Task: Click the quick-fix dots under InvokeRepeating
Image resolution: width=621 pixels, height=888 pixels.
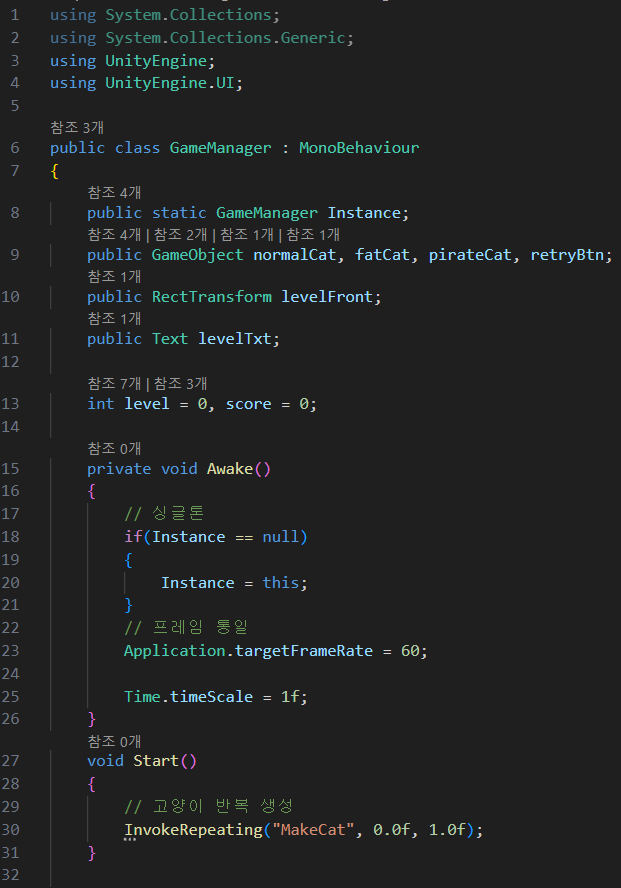Action: (x=130, y=839)
